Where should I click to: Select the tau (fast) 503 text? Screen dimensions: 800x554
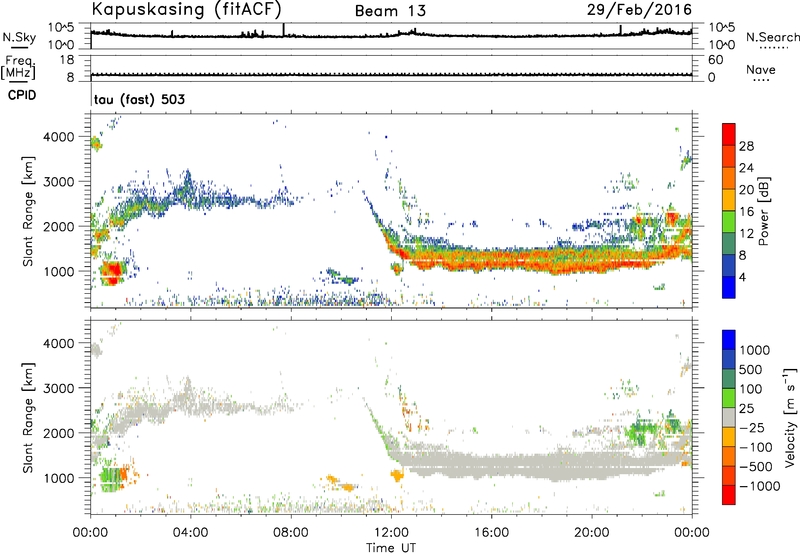coord(139,99)
